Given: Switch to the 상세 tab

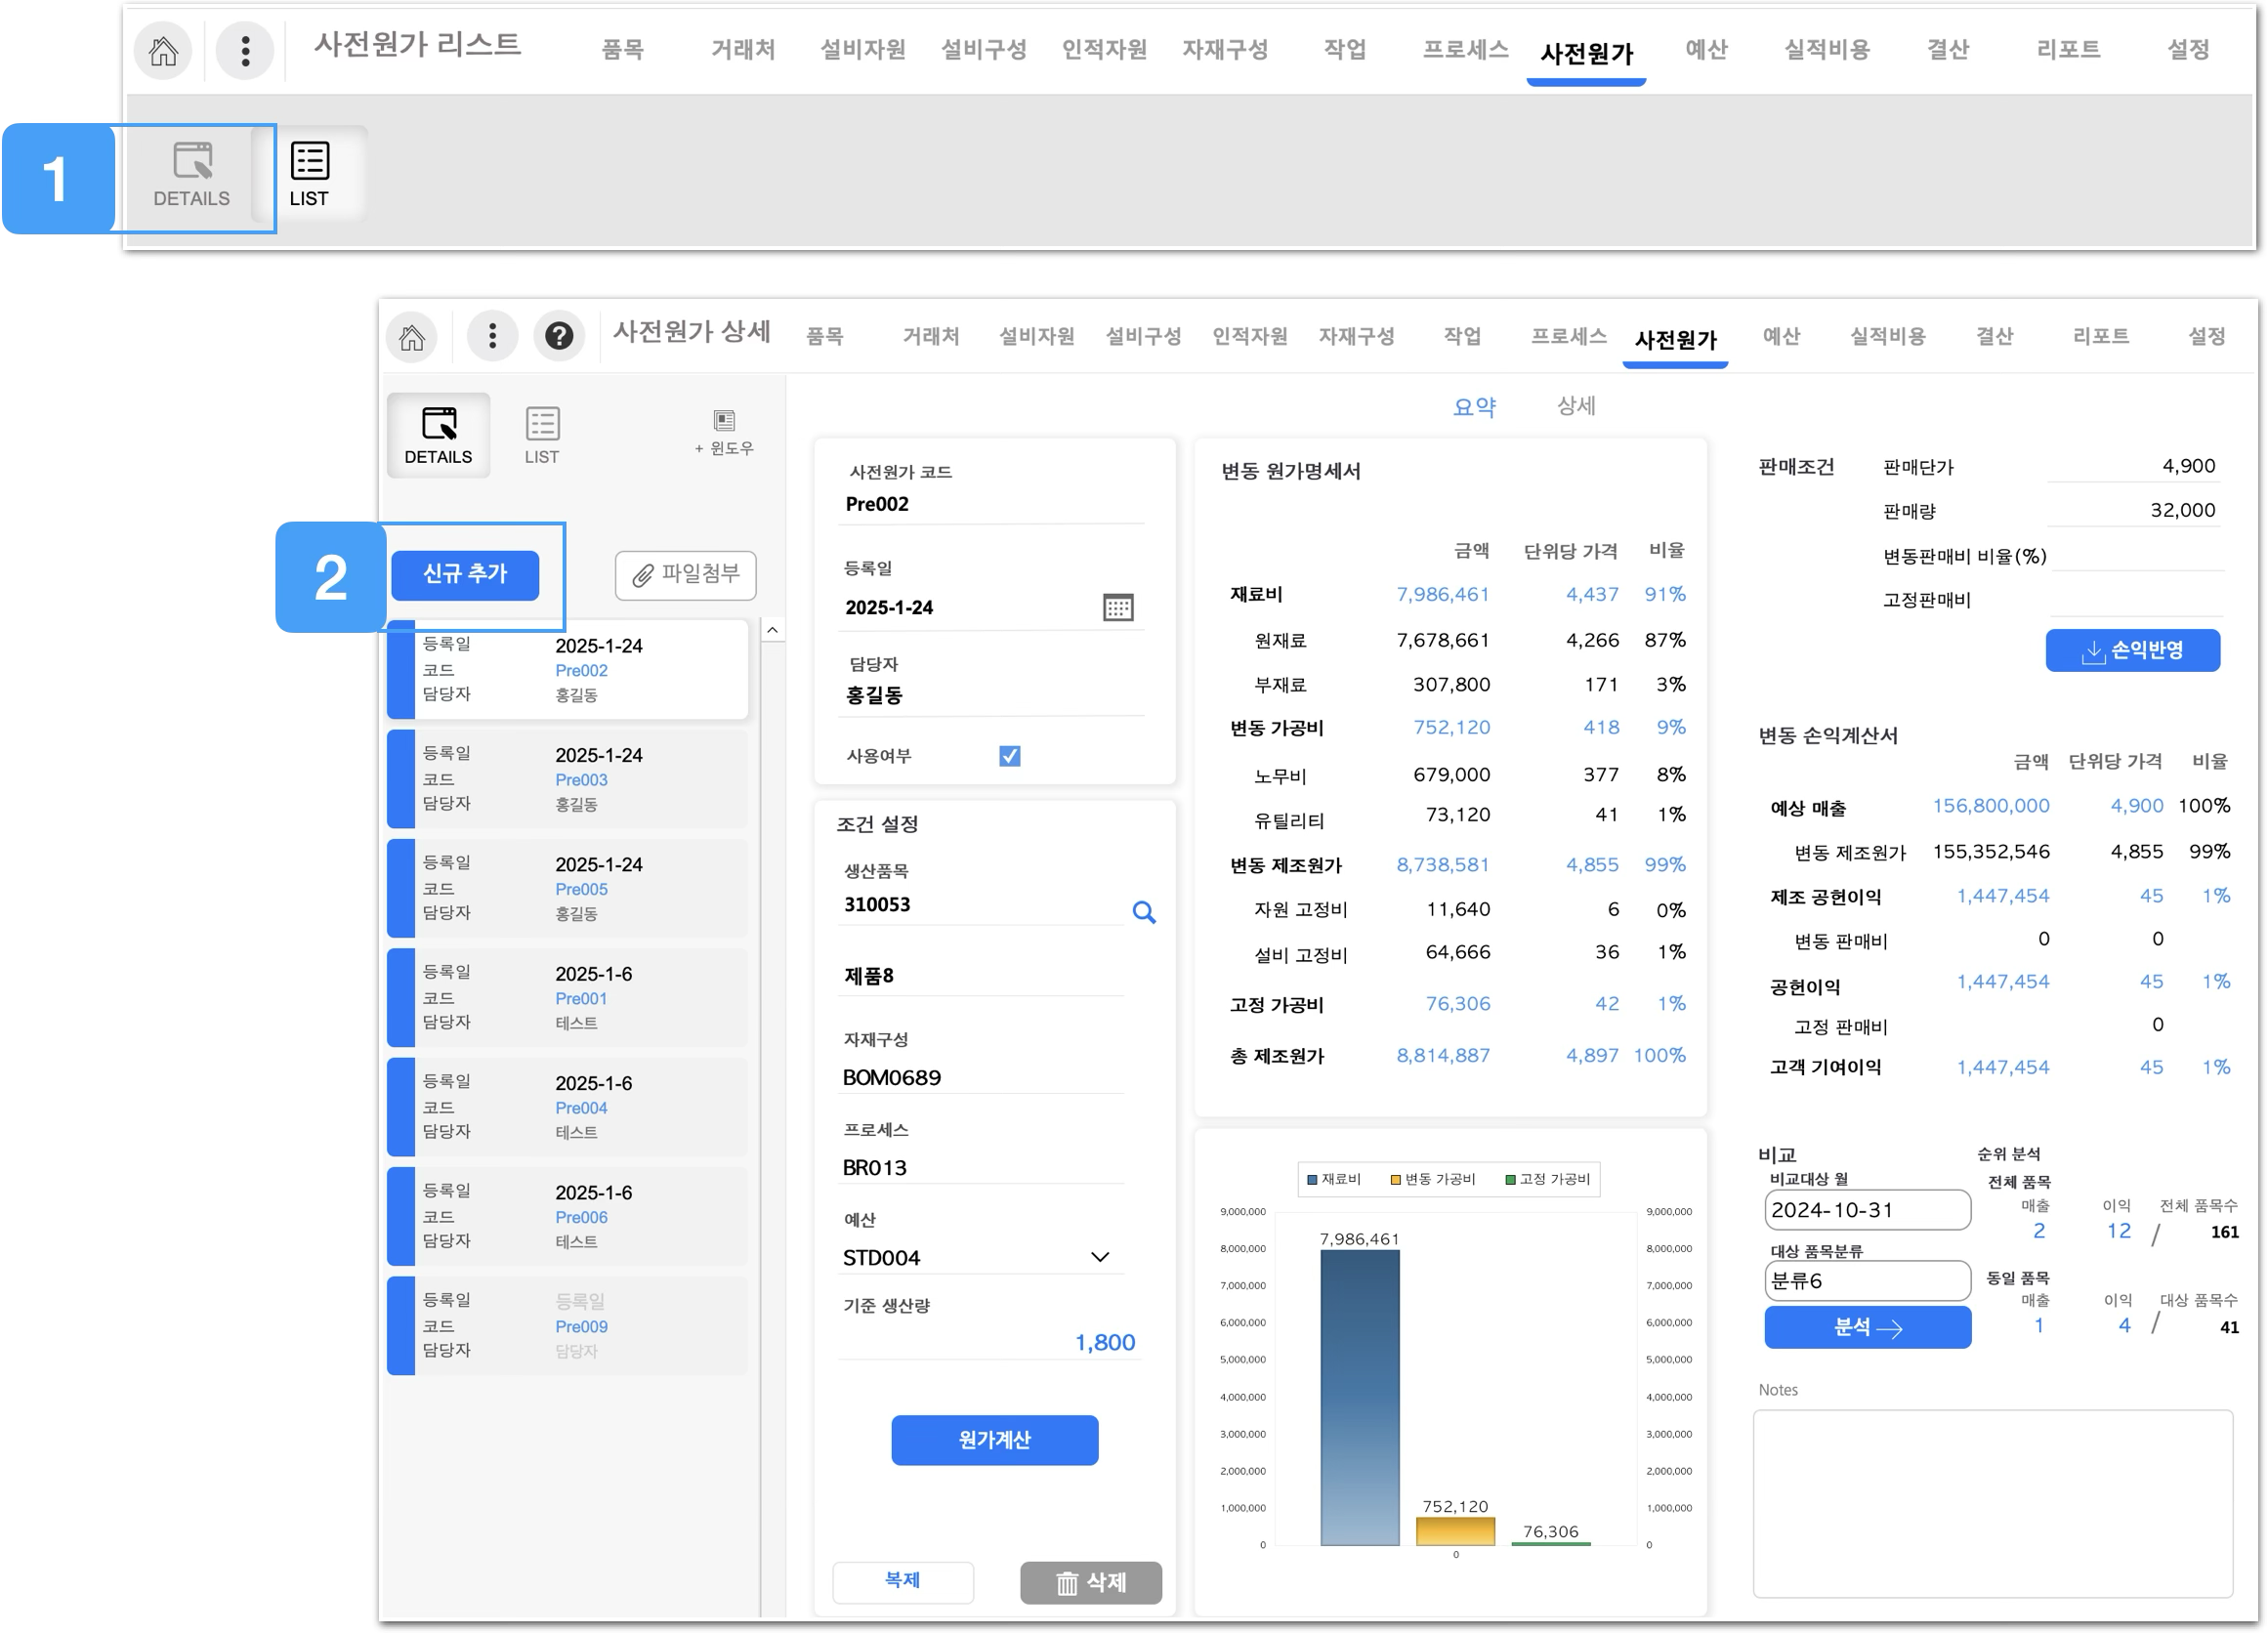Looking at the screenshot, I should click(1575, 406).
